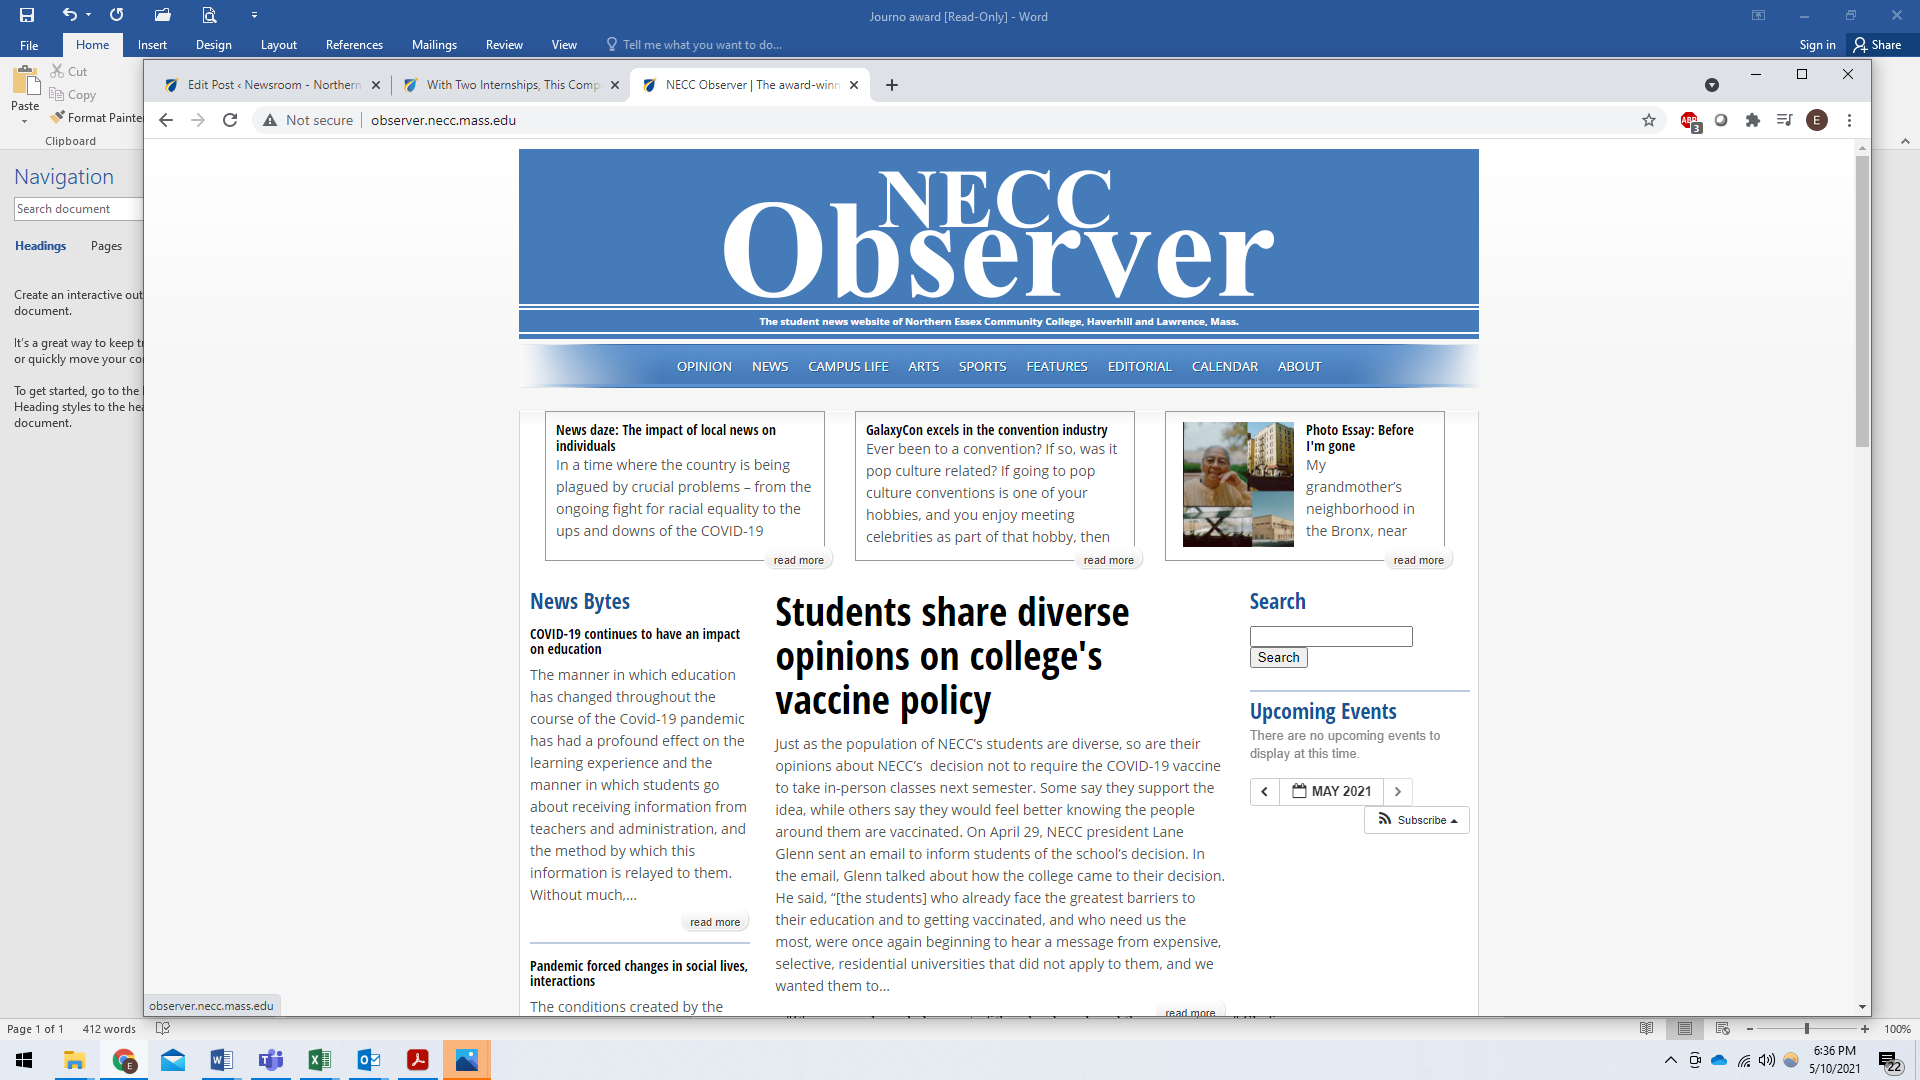
Task: Expand the Paste options arrow
Action: 25,122
